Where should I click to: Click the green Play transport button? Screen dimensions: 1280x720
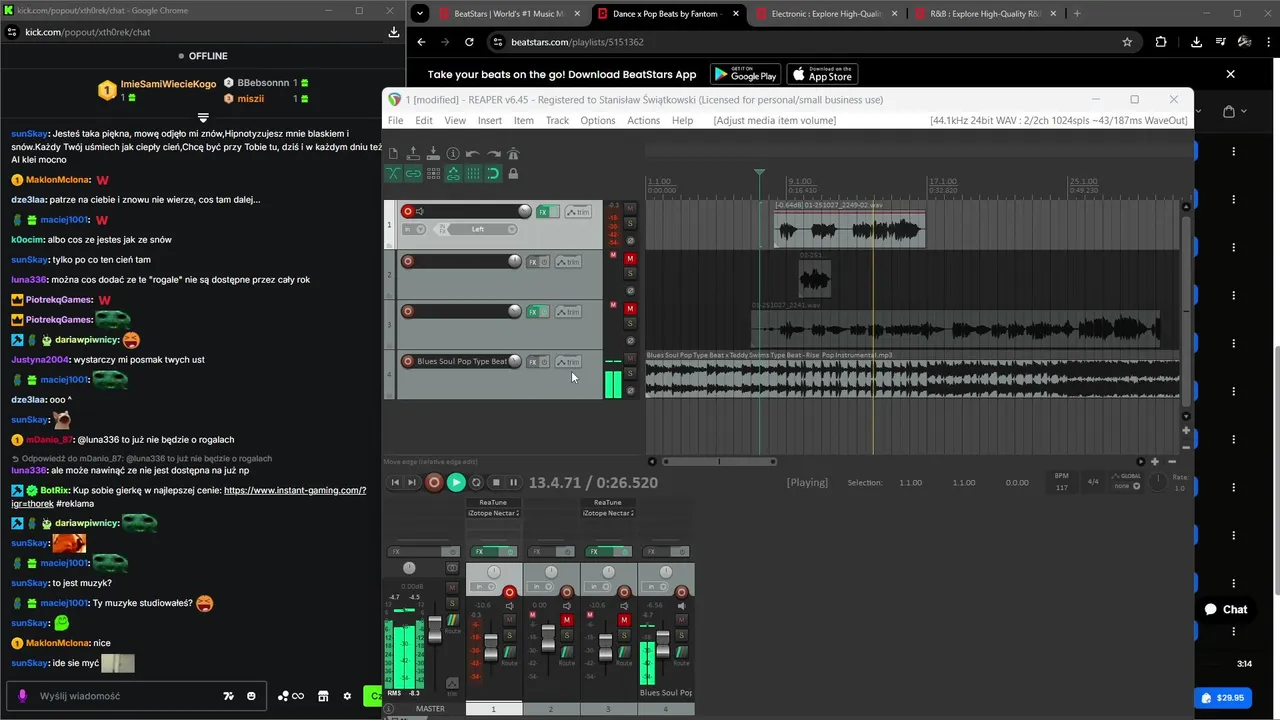coord(456,483)
